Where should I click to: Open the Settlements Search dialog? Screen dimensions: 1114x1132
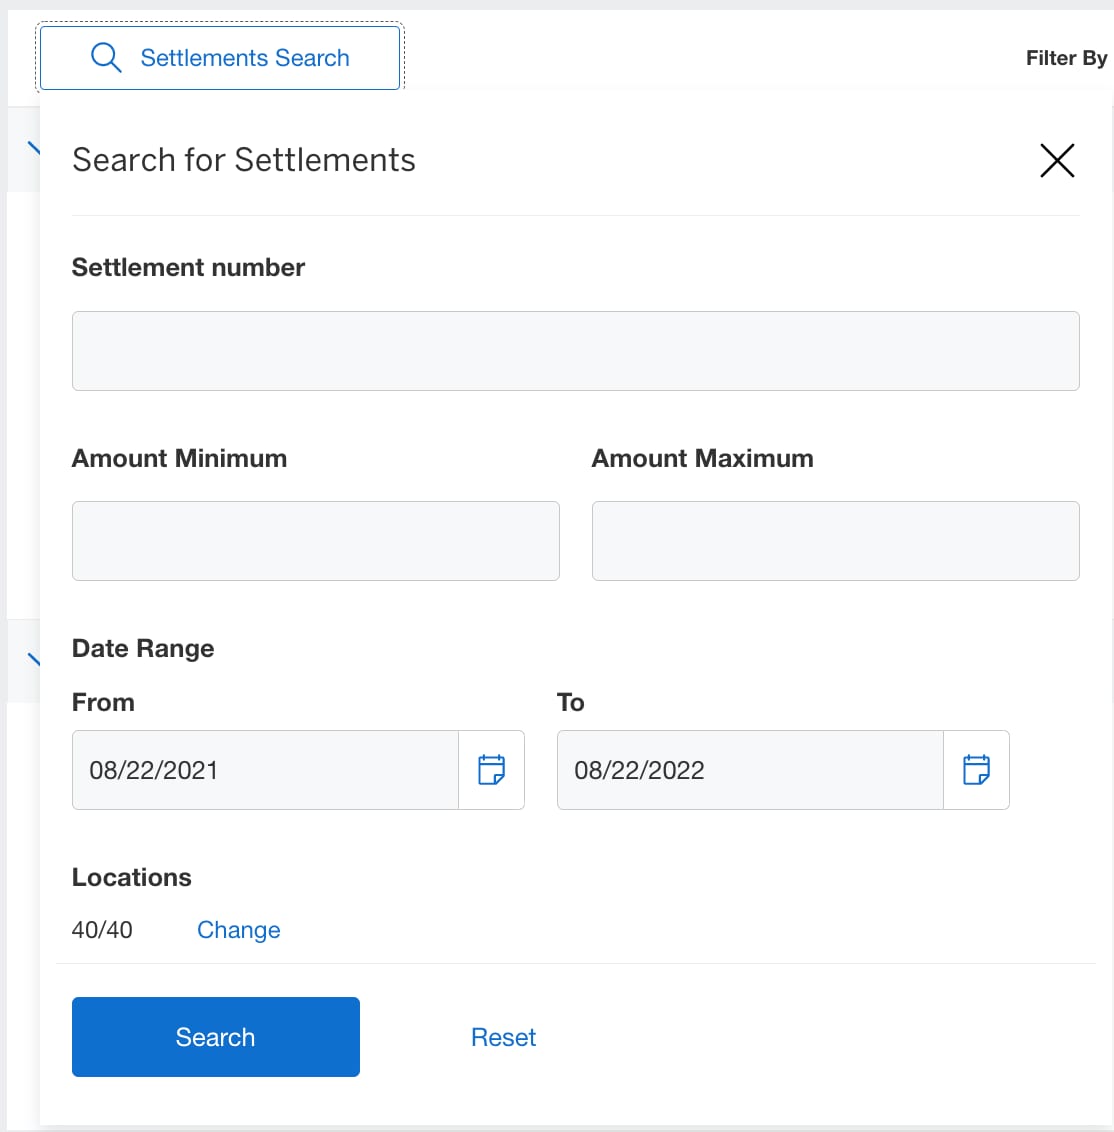219,57
